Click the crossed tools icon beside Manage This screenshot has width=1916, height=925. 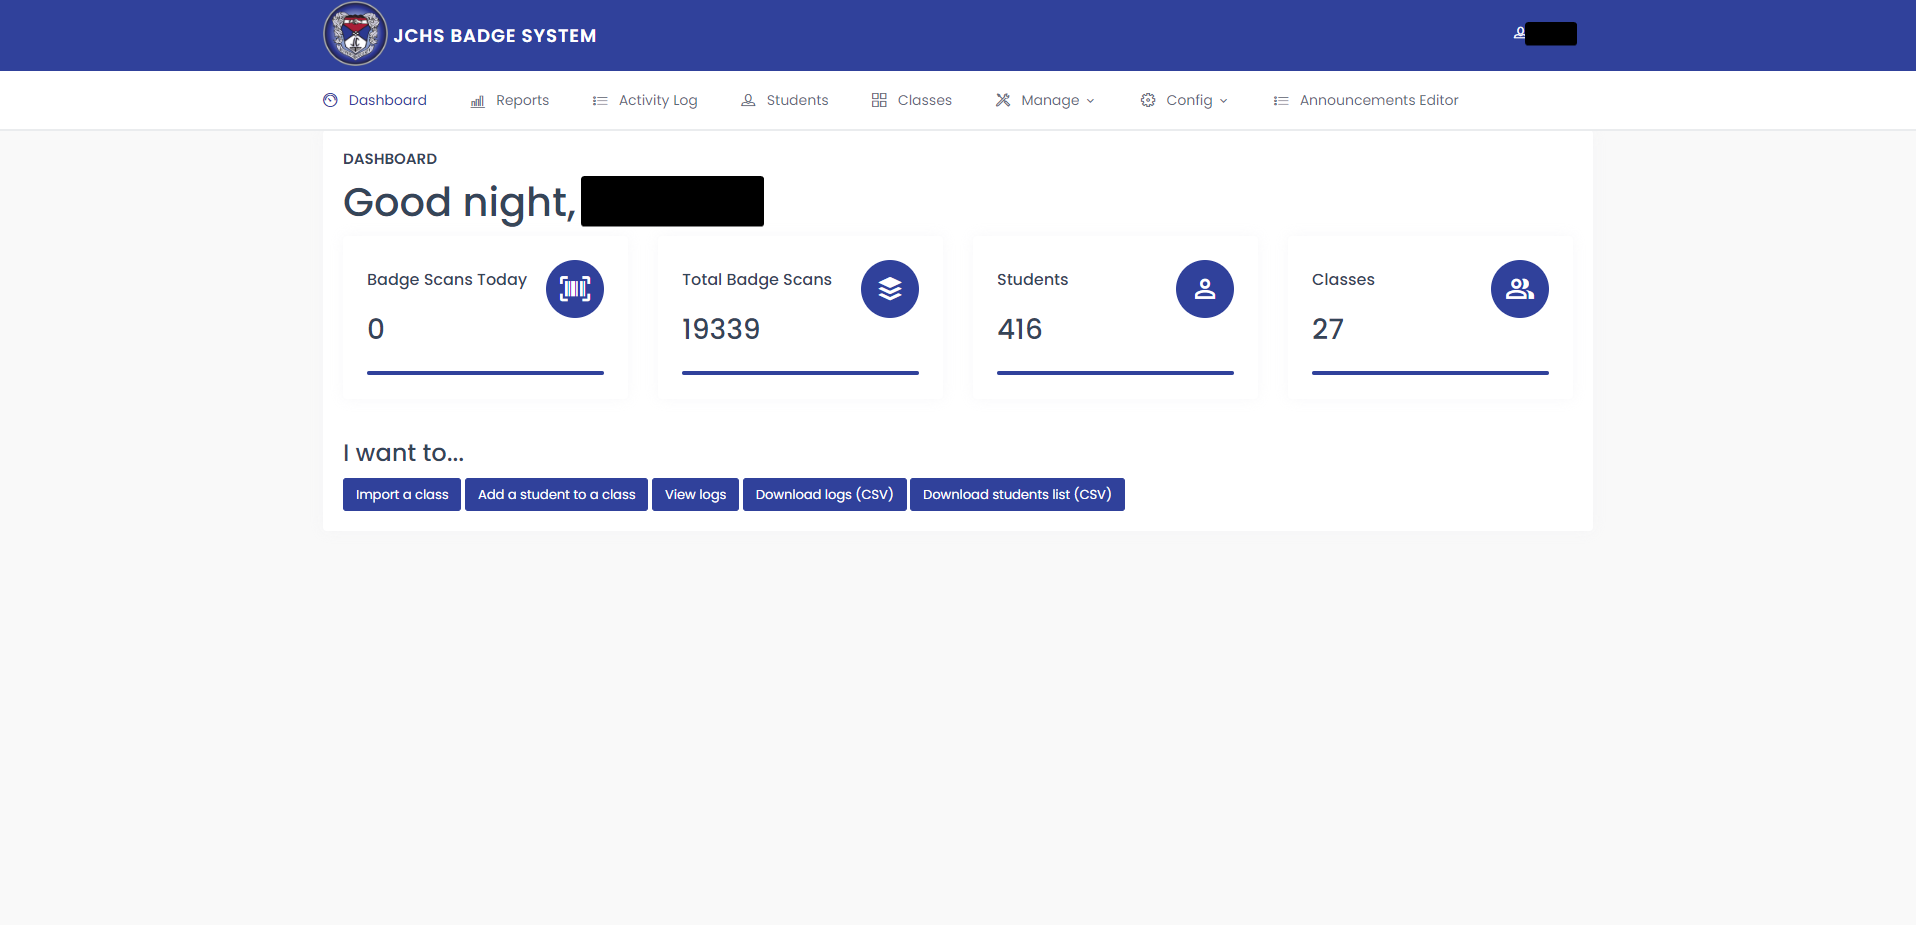point(1003,100)
